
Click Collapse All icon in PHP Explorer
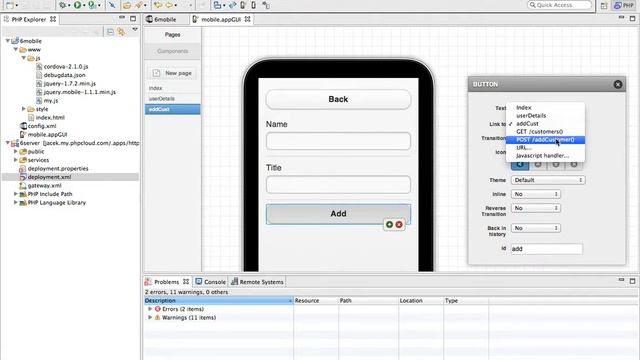point(110,31)
